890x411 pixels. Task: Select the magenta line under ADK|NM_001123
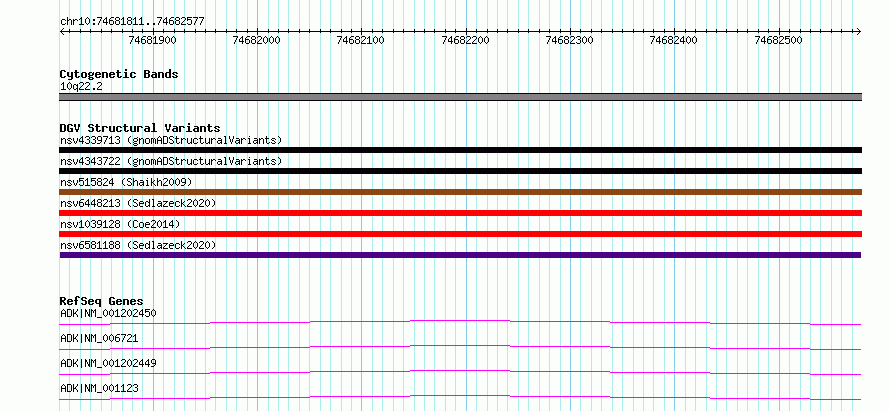click(460, 397)
